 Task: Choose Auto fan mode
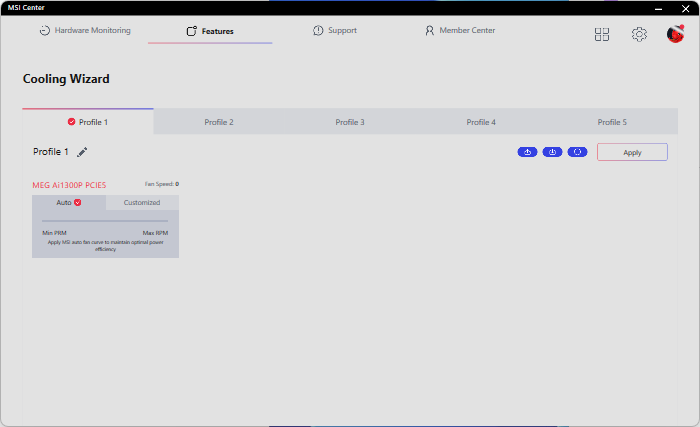click(69, 202)
